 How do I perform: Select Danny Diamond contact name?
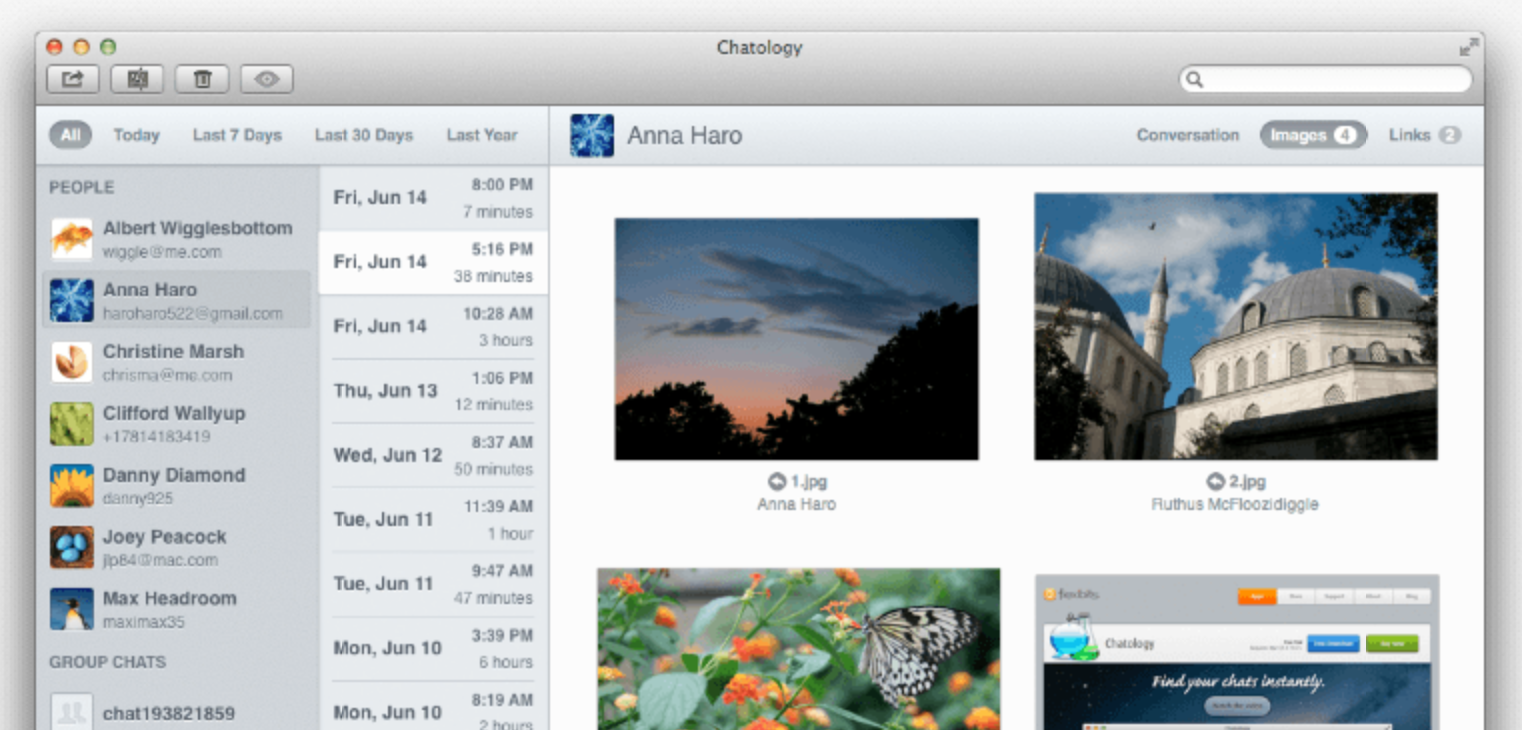coord(174,475)
